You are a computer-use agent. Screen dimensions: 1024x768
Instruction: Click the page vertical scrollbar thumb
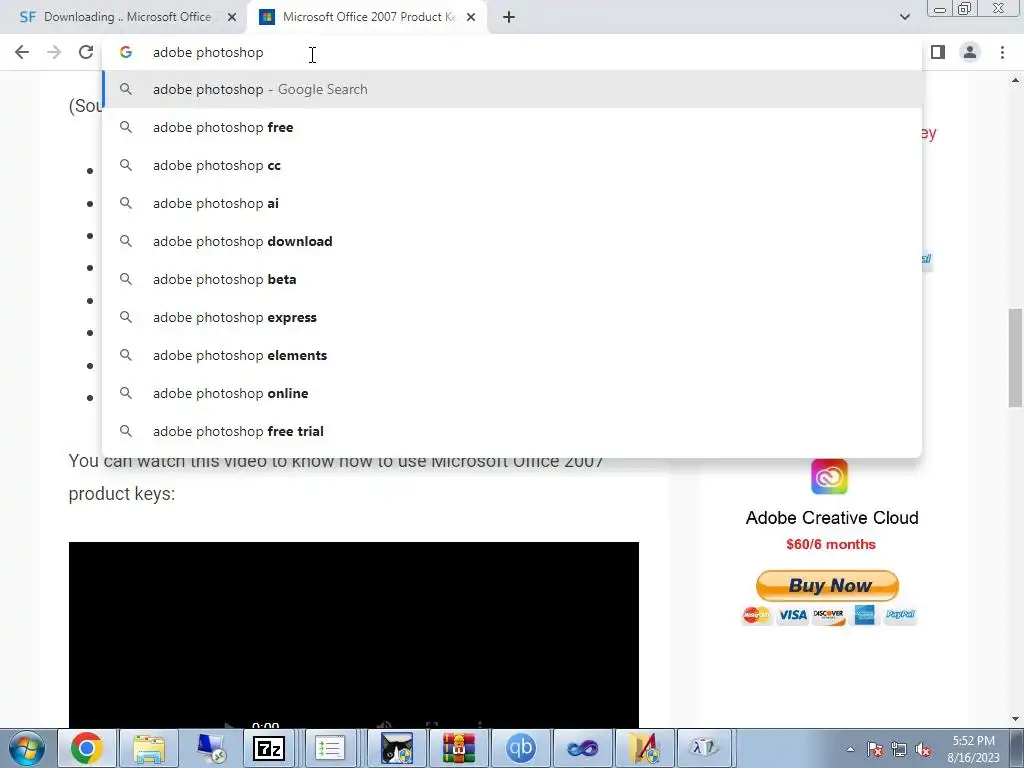click(1016, 358)
